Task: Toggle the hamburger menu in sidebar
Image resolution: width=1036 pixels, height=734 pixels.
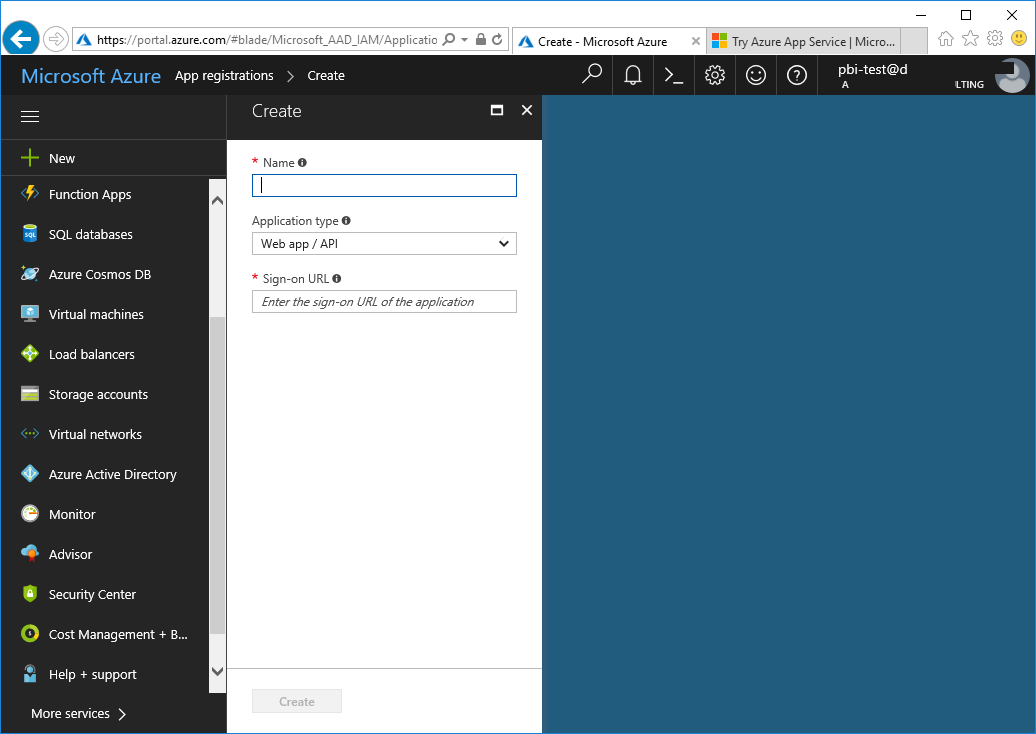Action: pyautogui.click(x=30, y=117)
